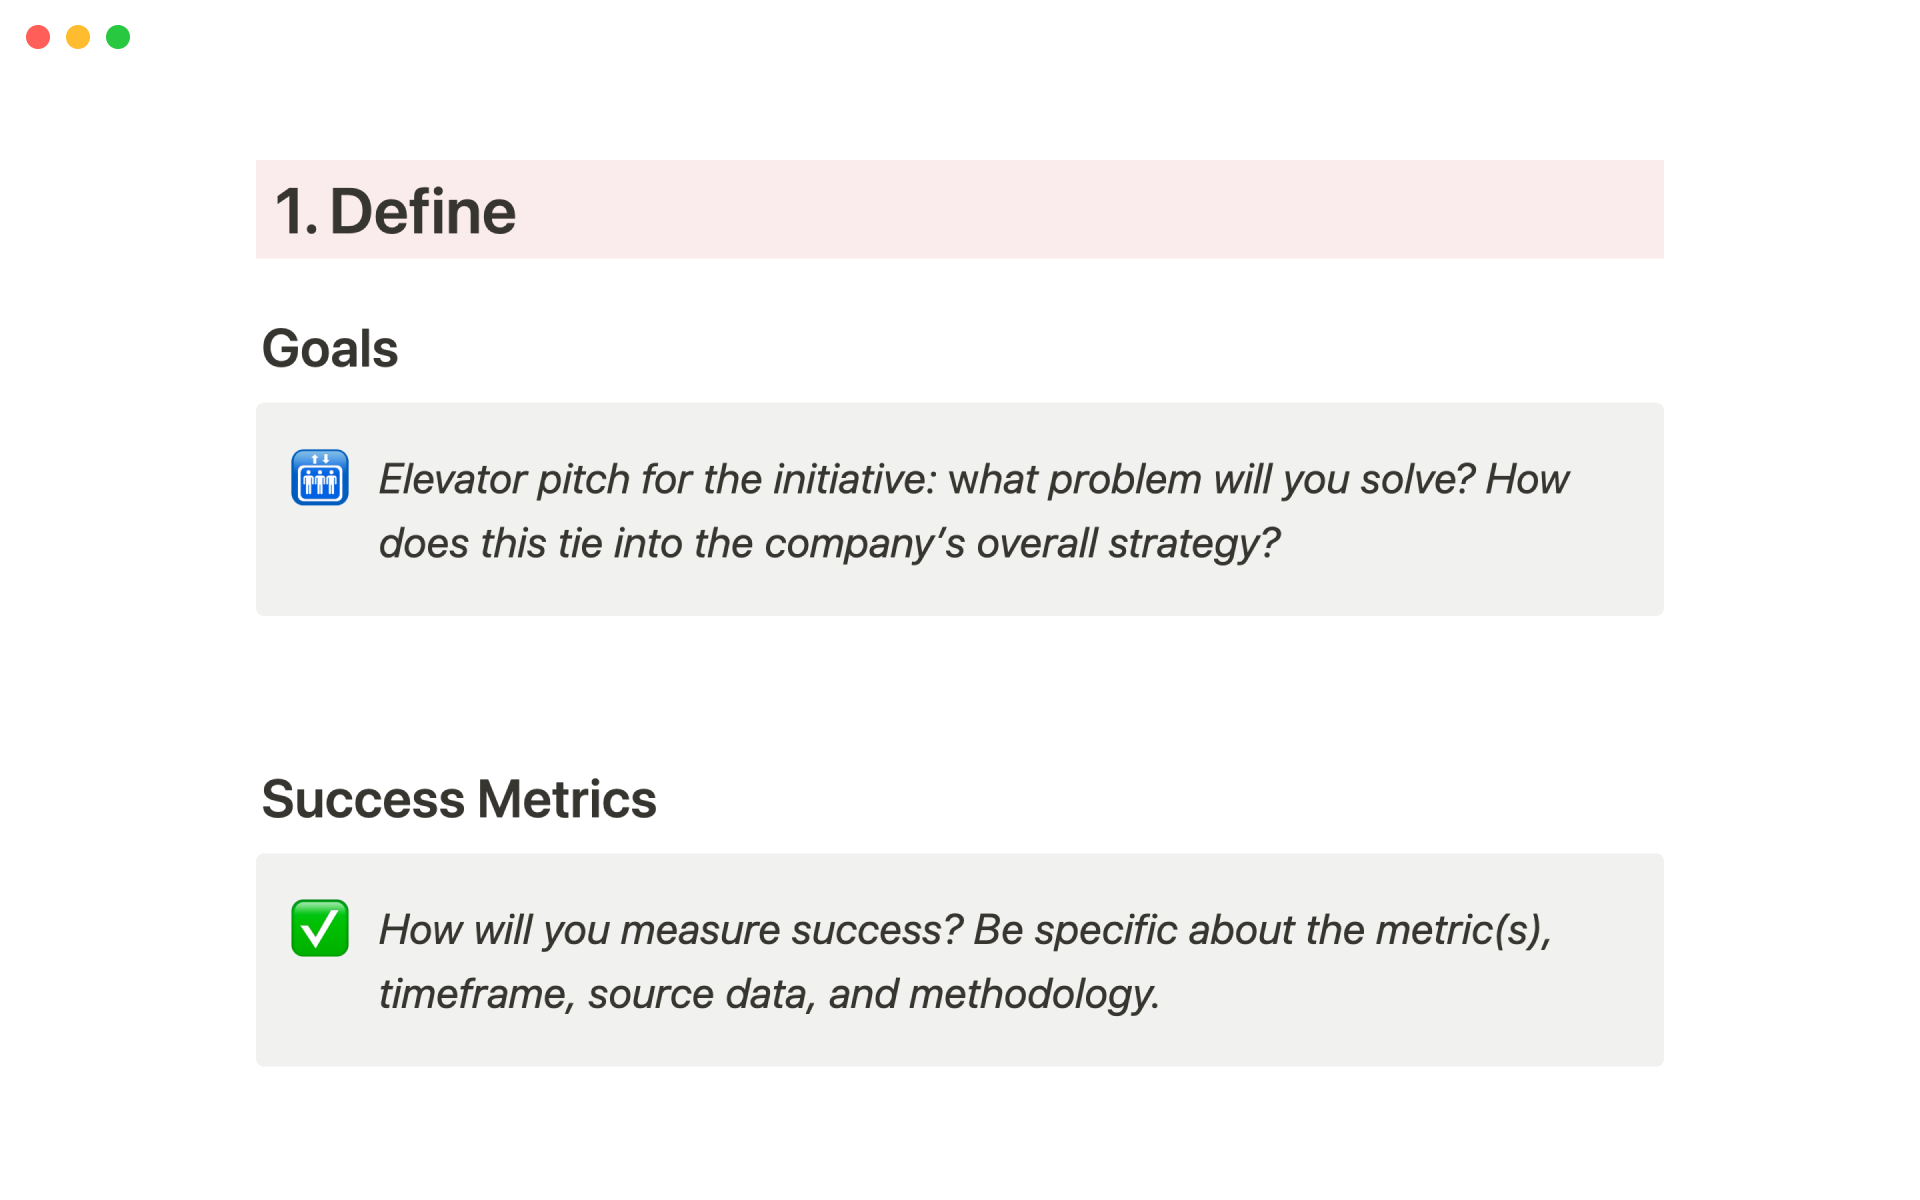Click the empty right end of the pink Define banner

1500,210
